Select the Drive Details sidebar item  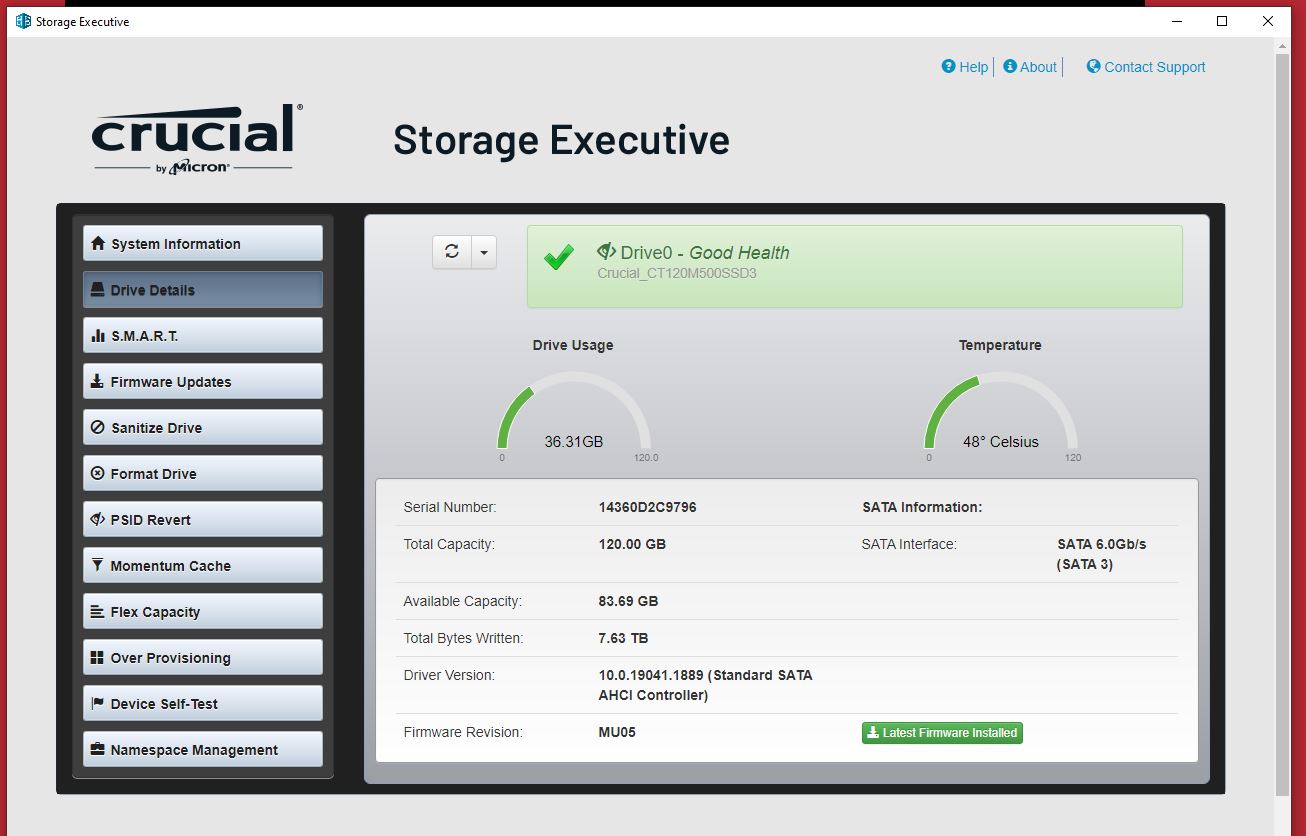(x=202, y=290)
